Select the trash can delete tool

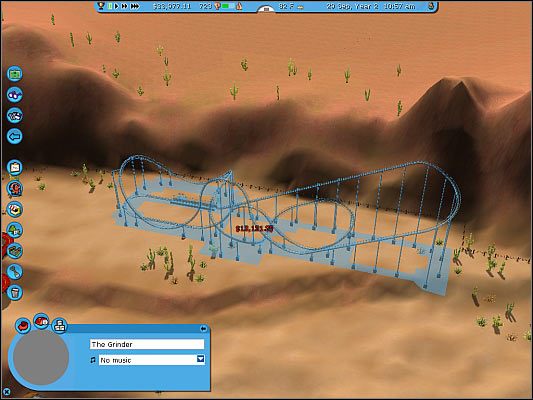pyautogui.click(x=15, y=293)
